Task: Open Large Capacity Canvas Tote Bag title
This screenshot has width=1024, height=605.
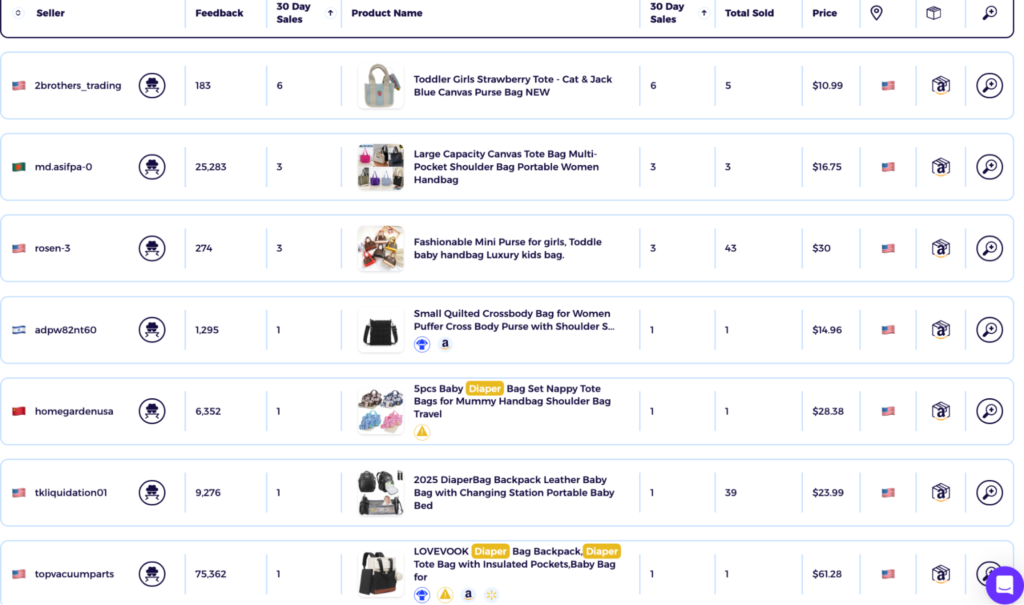Action: [506, 167]
